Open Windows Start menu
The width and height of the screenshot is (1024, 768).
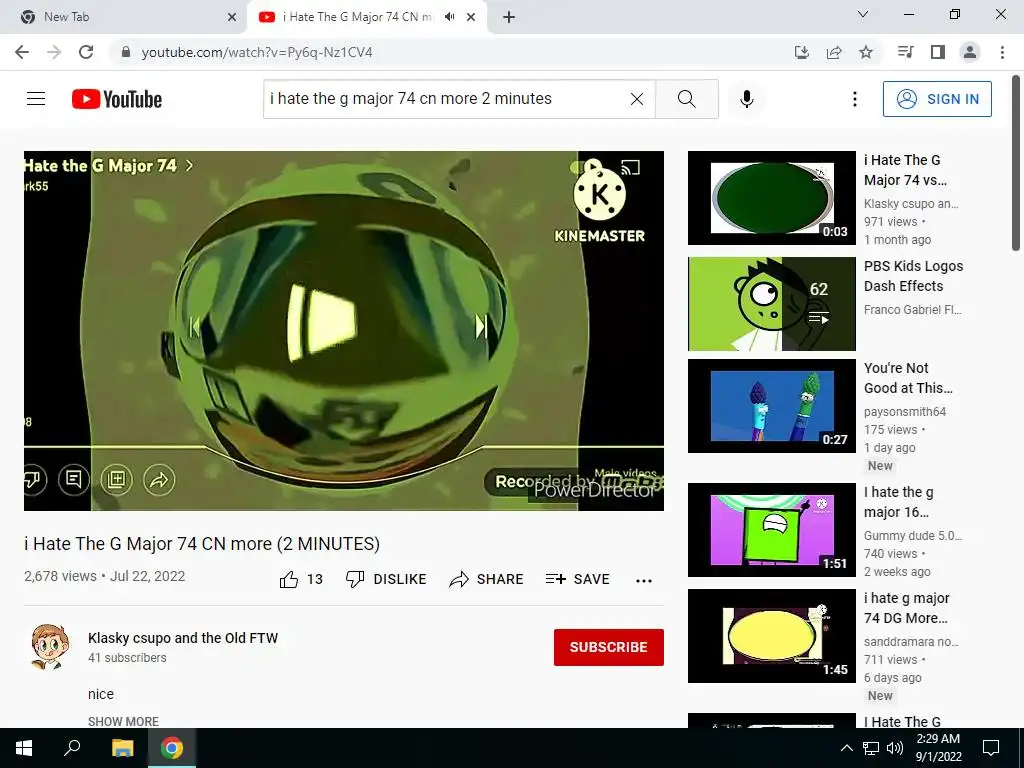[x=24, y=748]
